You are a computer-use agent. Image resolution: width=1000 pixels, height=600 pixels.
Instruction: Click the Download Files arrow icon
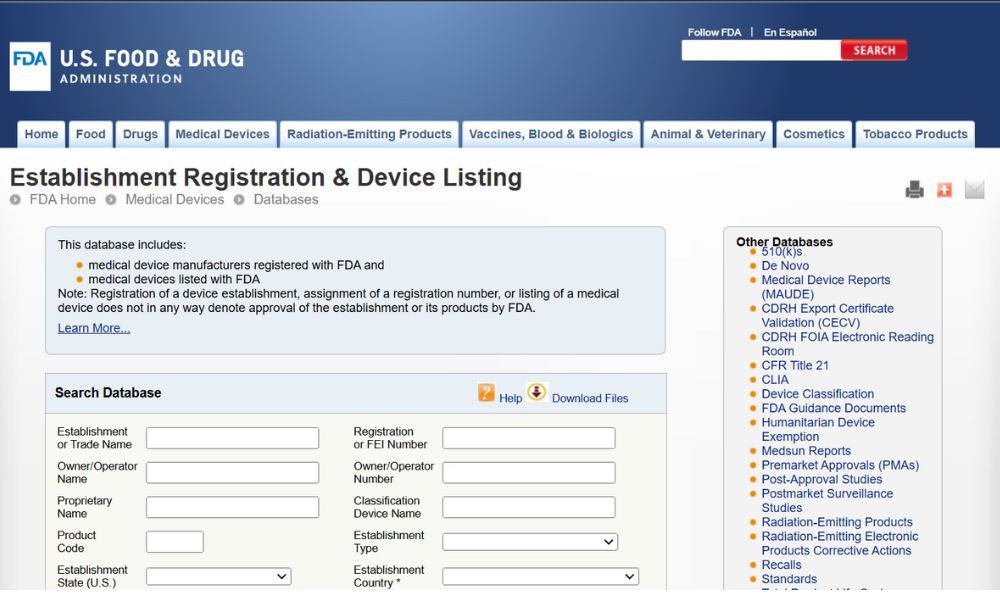click(537, 391)
